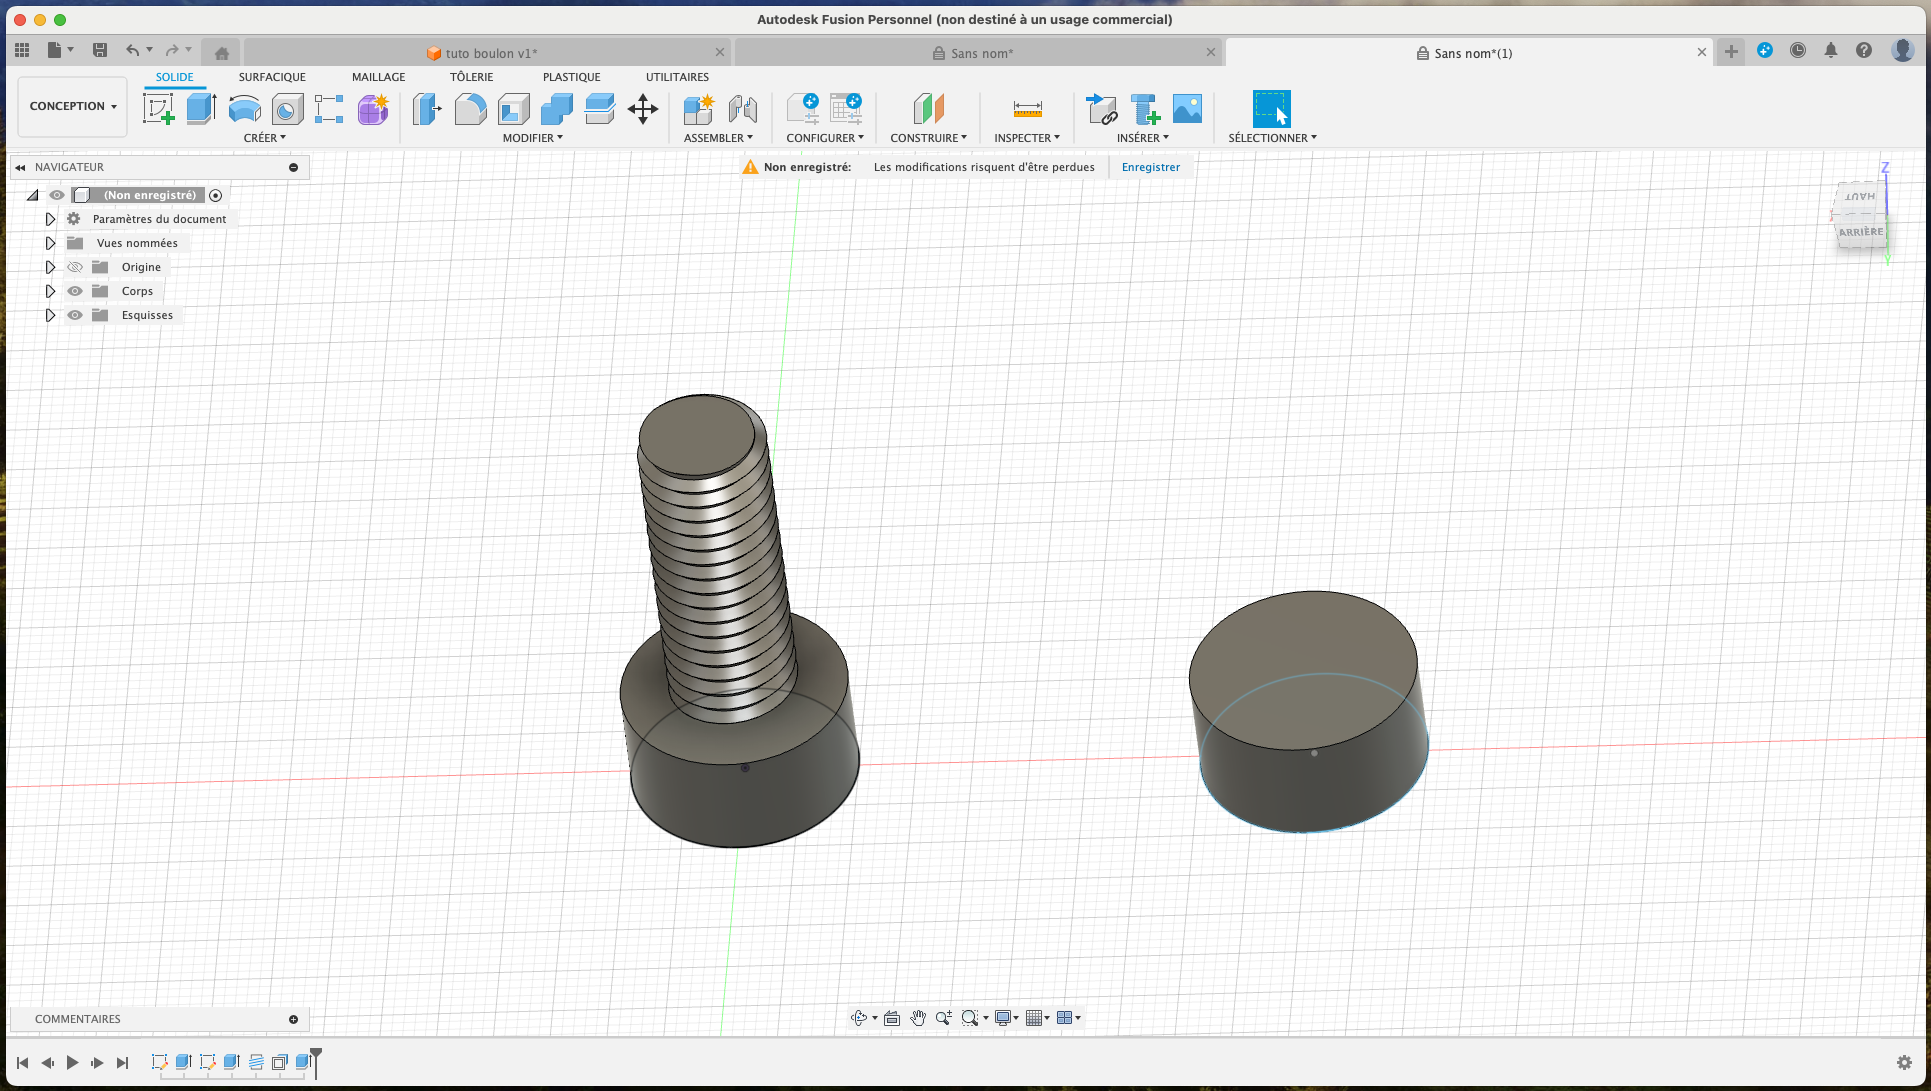The height and width of the screenshot is (1091, 1931).
Task: Switch to the SURFACIQUE tab
Action: click(x=272, y=77)
